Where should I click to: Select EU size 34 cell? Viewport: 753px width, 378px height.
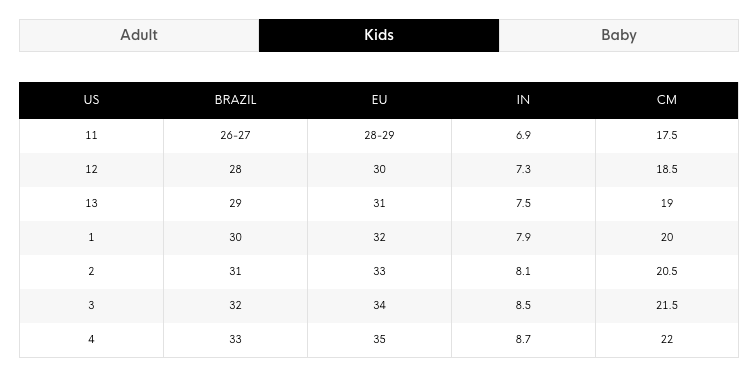(x=379, y=305)
